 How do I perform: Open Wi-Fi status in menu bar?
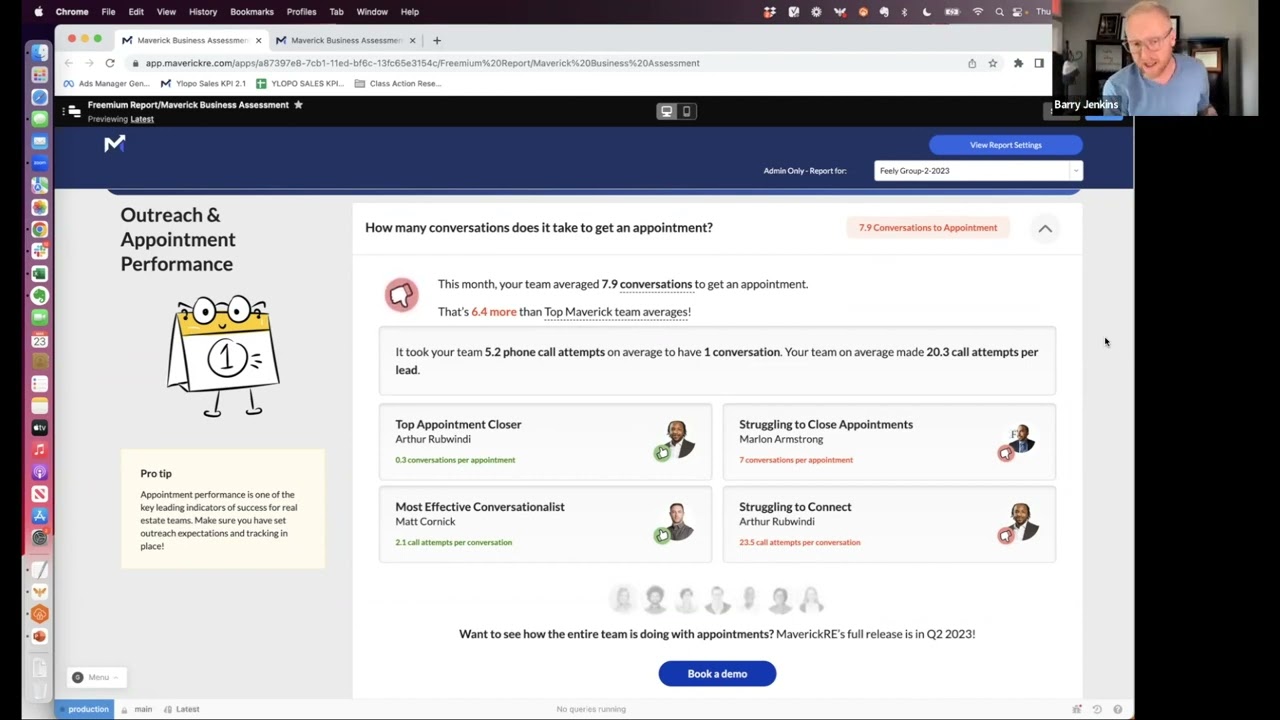(x=977, y=11)
